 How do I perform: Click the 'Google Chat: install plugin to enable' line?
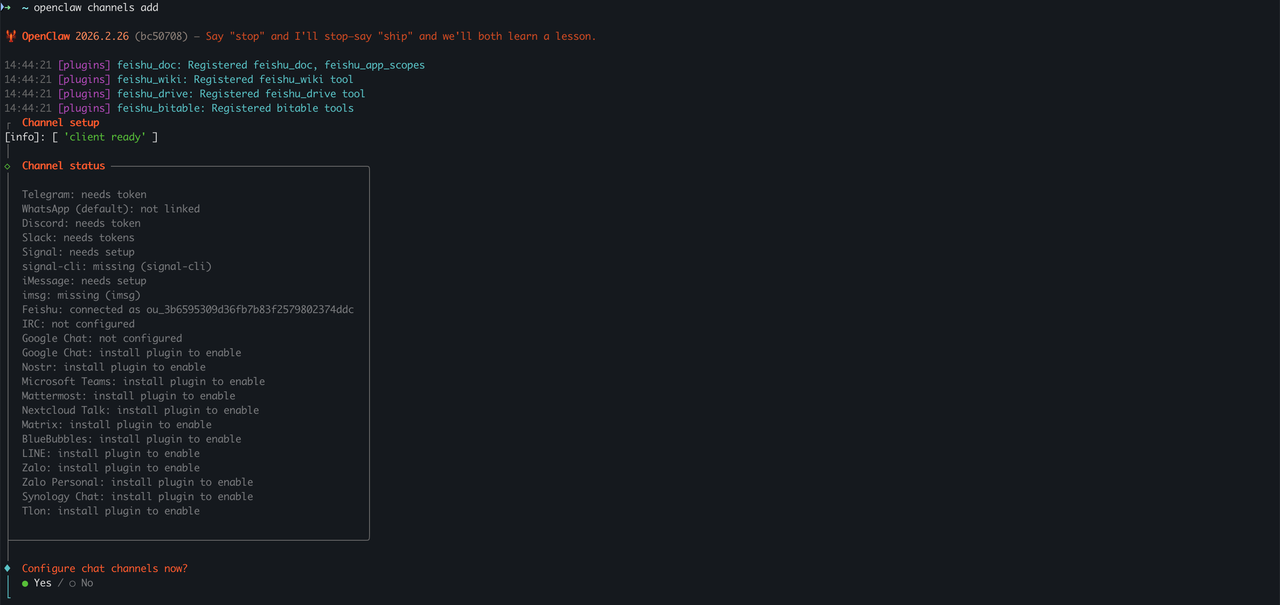[x=131, y=353]
